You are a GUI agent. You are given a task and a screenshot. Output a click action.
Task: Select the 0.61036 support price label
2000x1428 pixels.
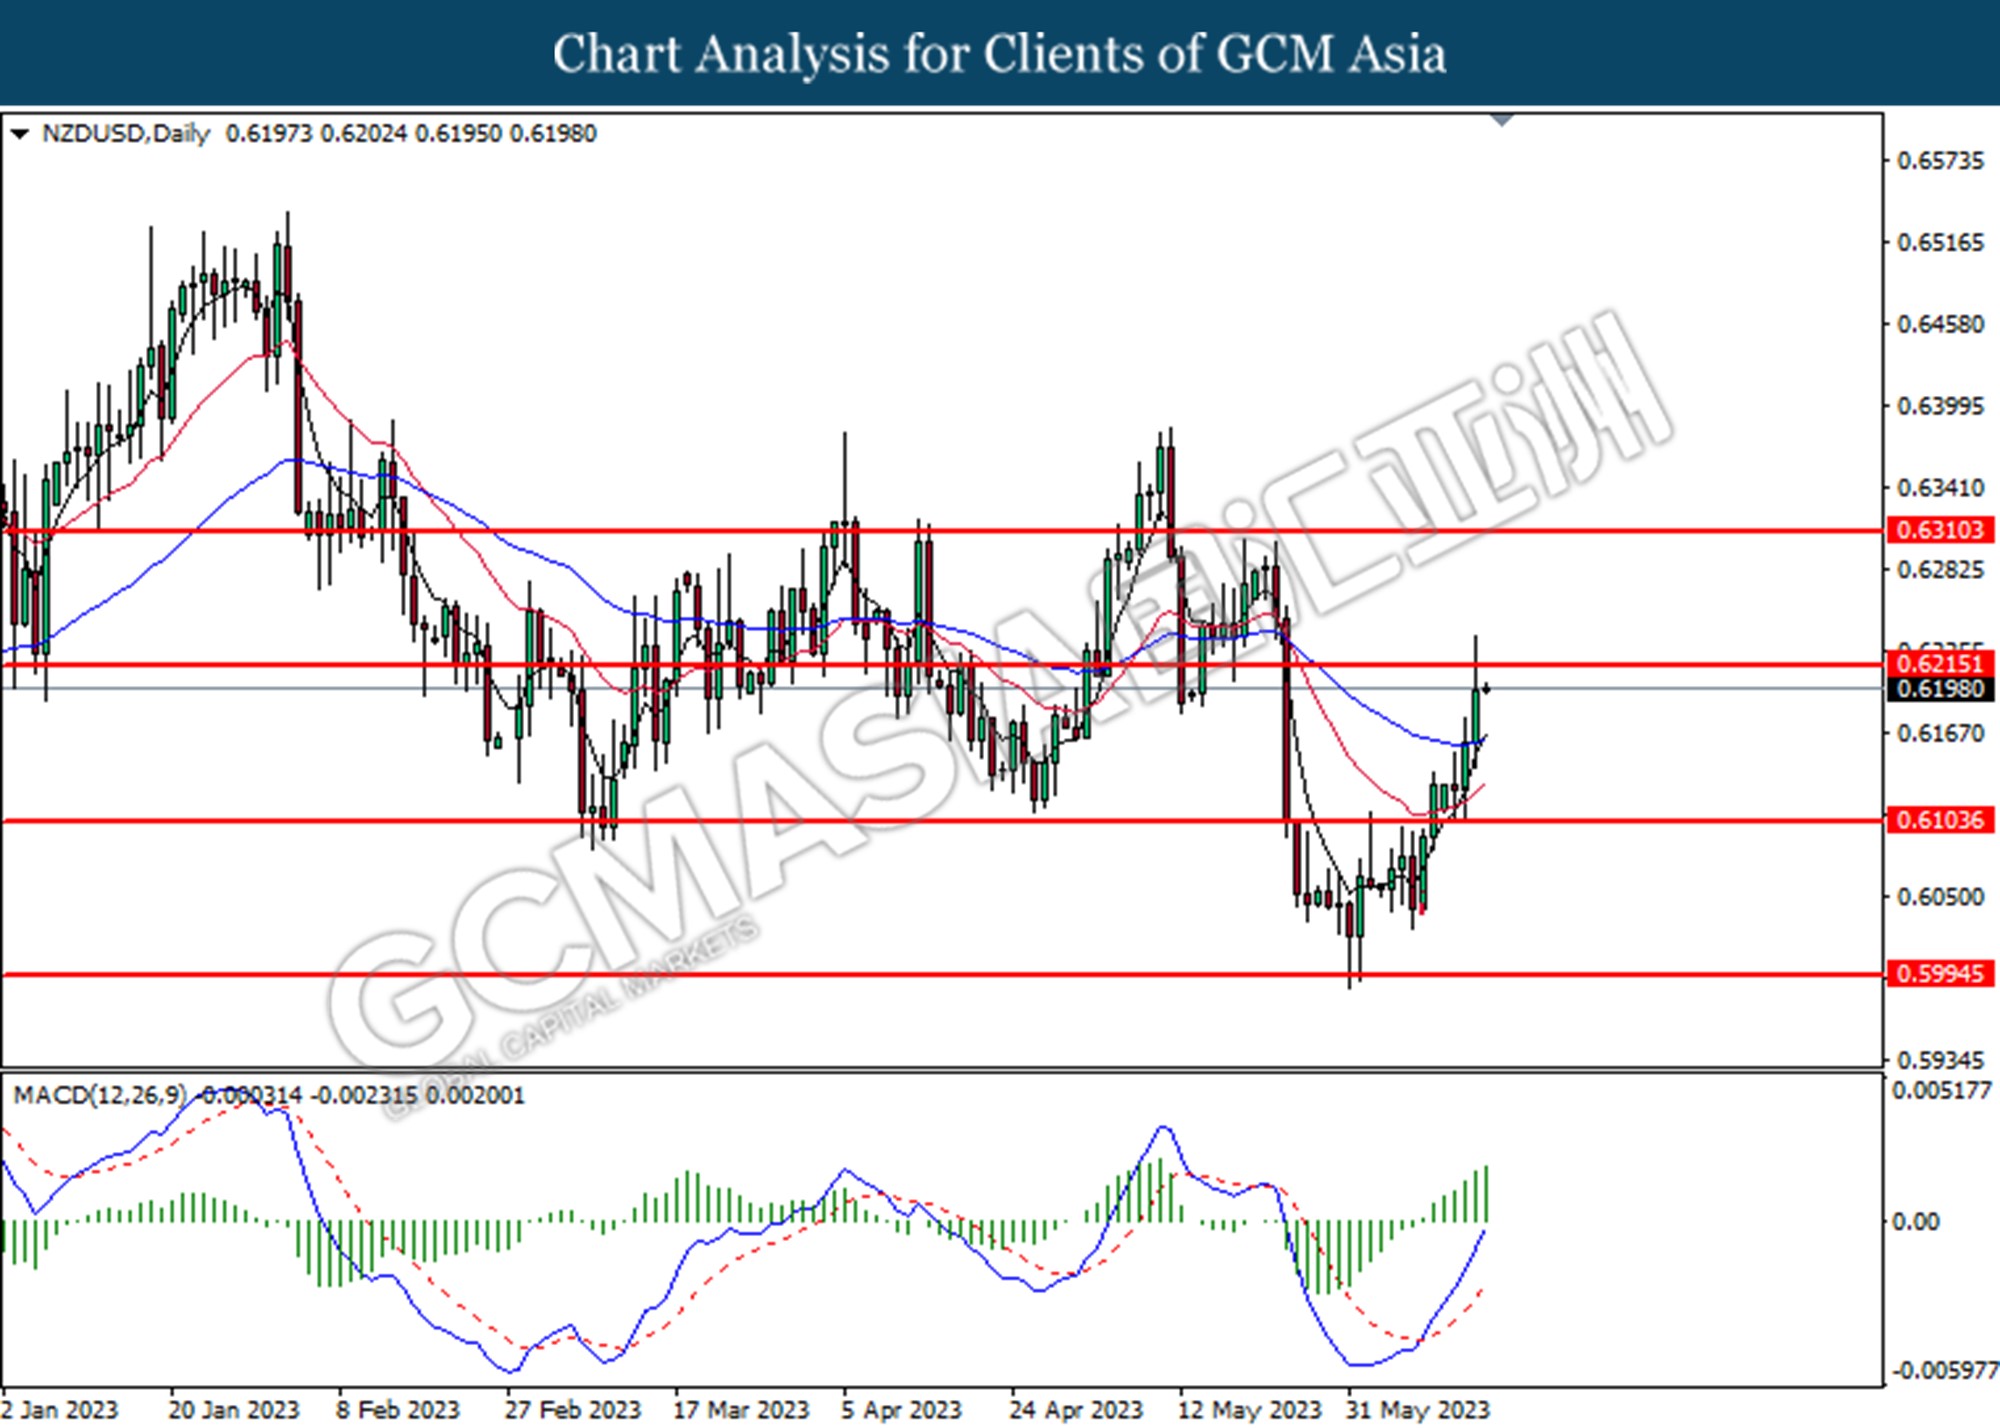pyautogui.click(x=1940, y=820)
